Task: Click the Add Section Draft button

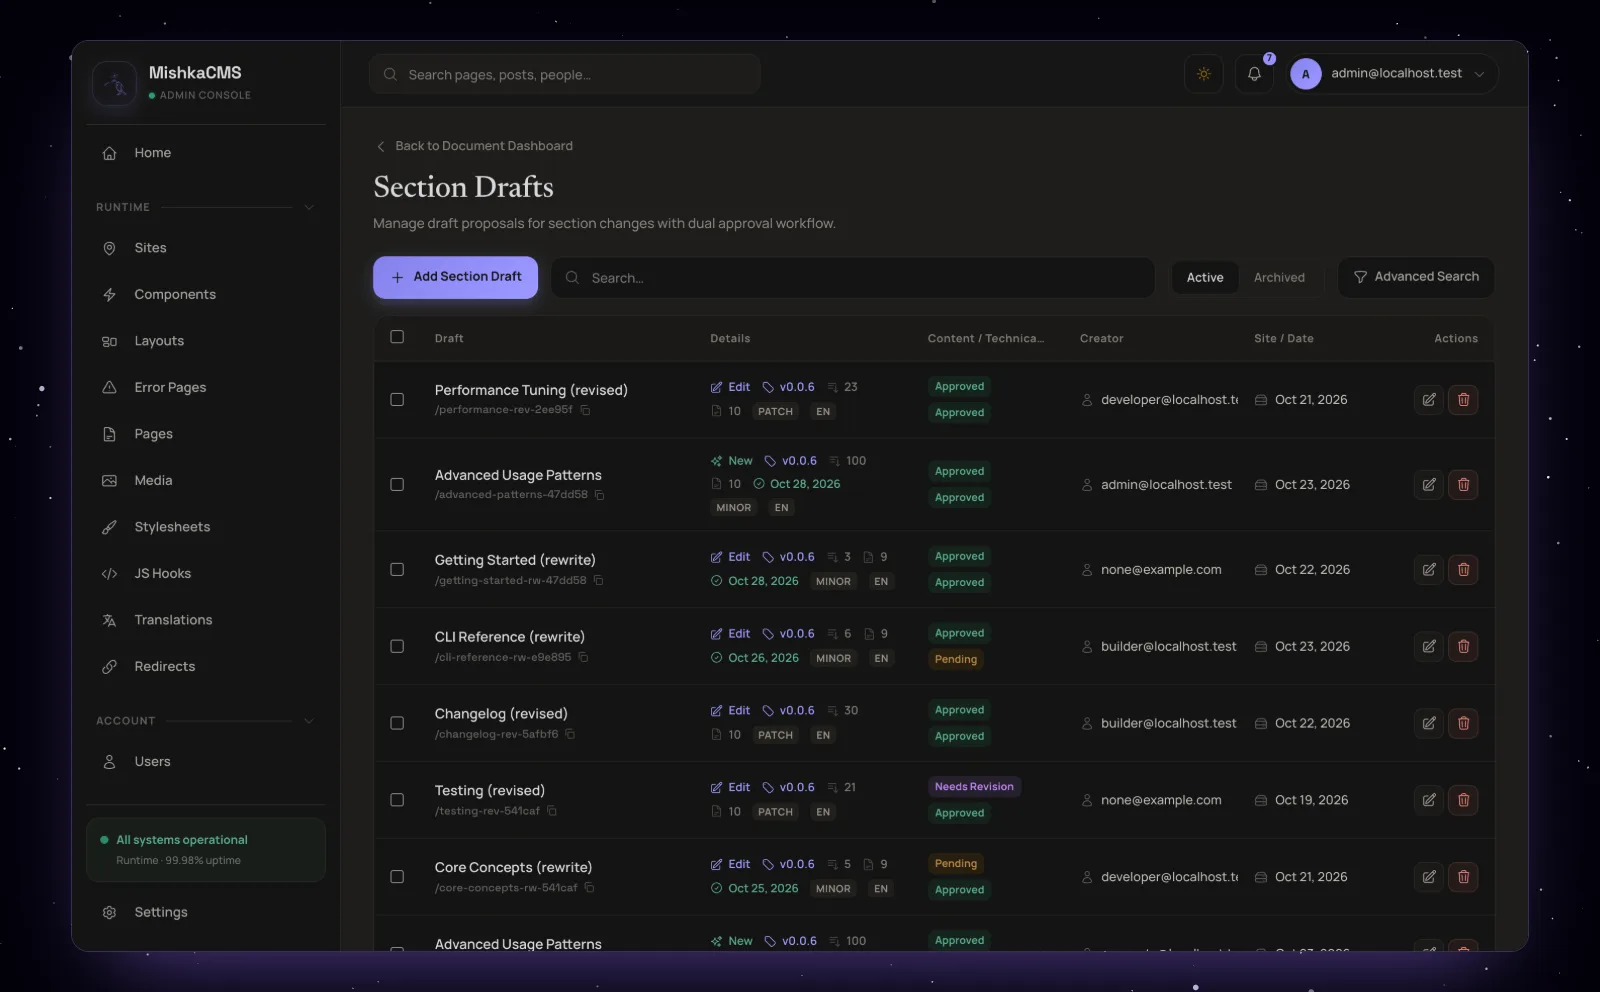Action: pos(455,277)
